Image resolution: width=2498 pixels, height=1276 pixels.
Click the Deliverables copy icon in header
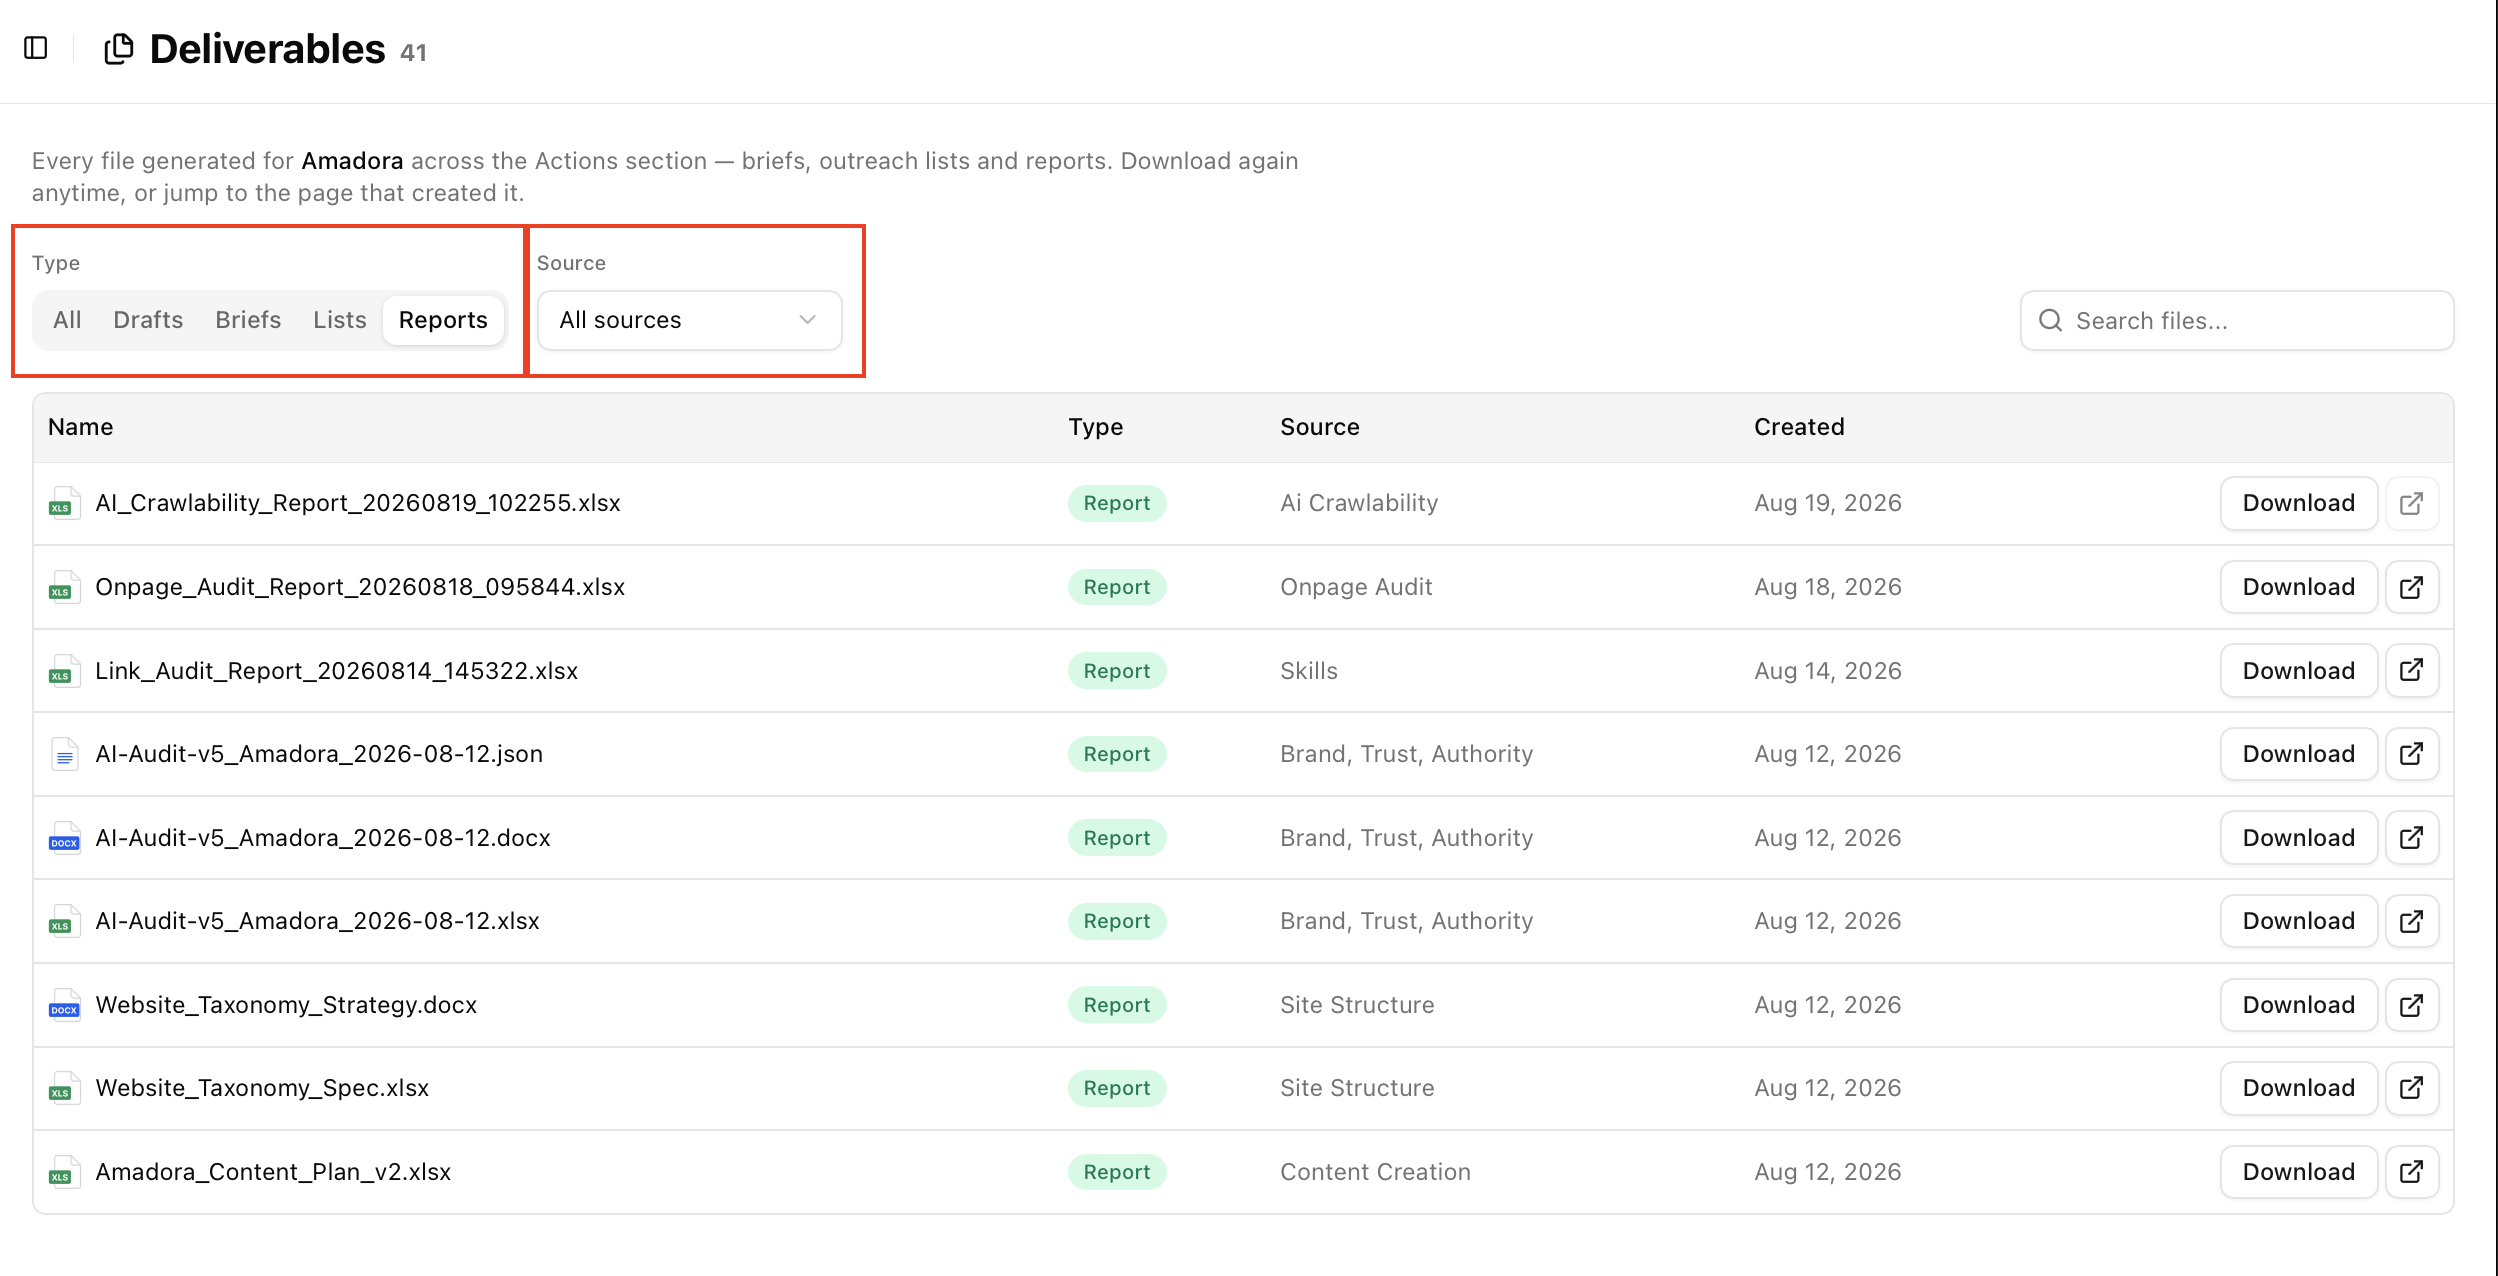[x=119, y=49]
